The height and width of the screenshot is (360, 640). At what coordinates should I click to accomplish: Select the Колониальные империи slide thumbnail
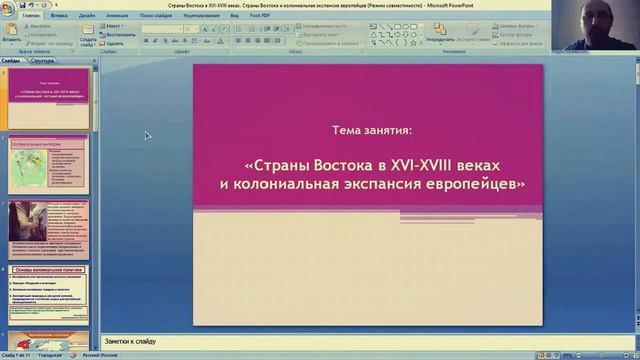click(x=49, y=164)
